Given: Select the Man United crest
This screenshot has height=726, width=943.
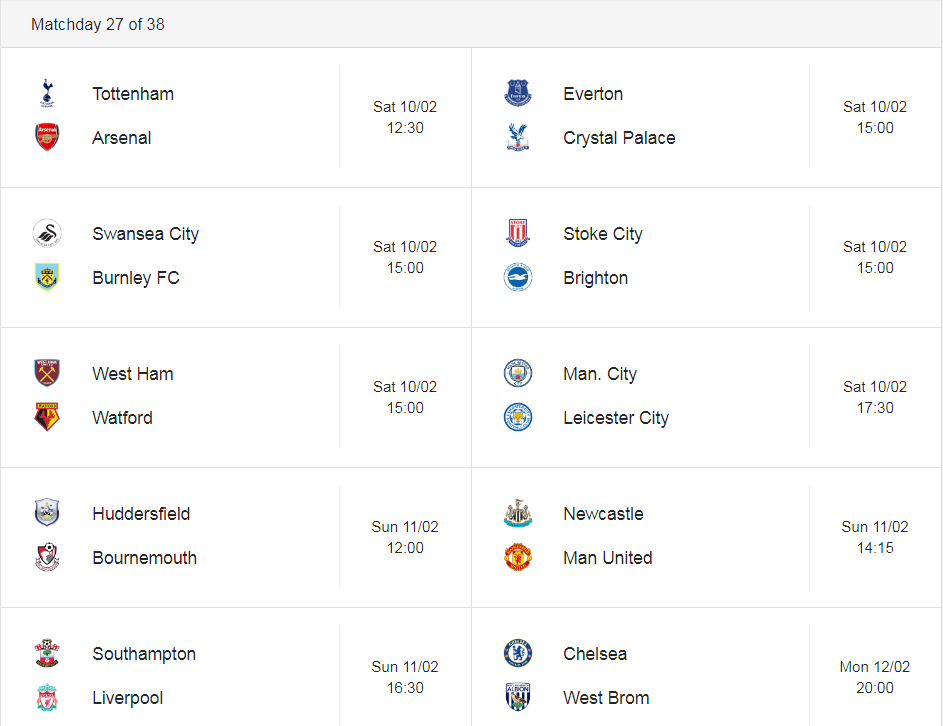Looking at the screenshot, I should [x=518, y=558].
